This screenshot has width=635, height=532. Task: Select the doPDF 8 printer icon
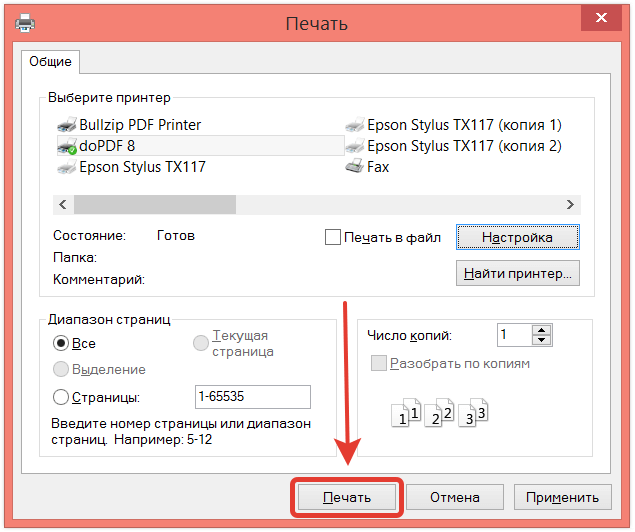67,146
